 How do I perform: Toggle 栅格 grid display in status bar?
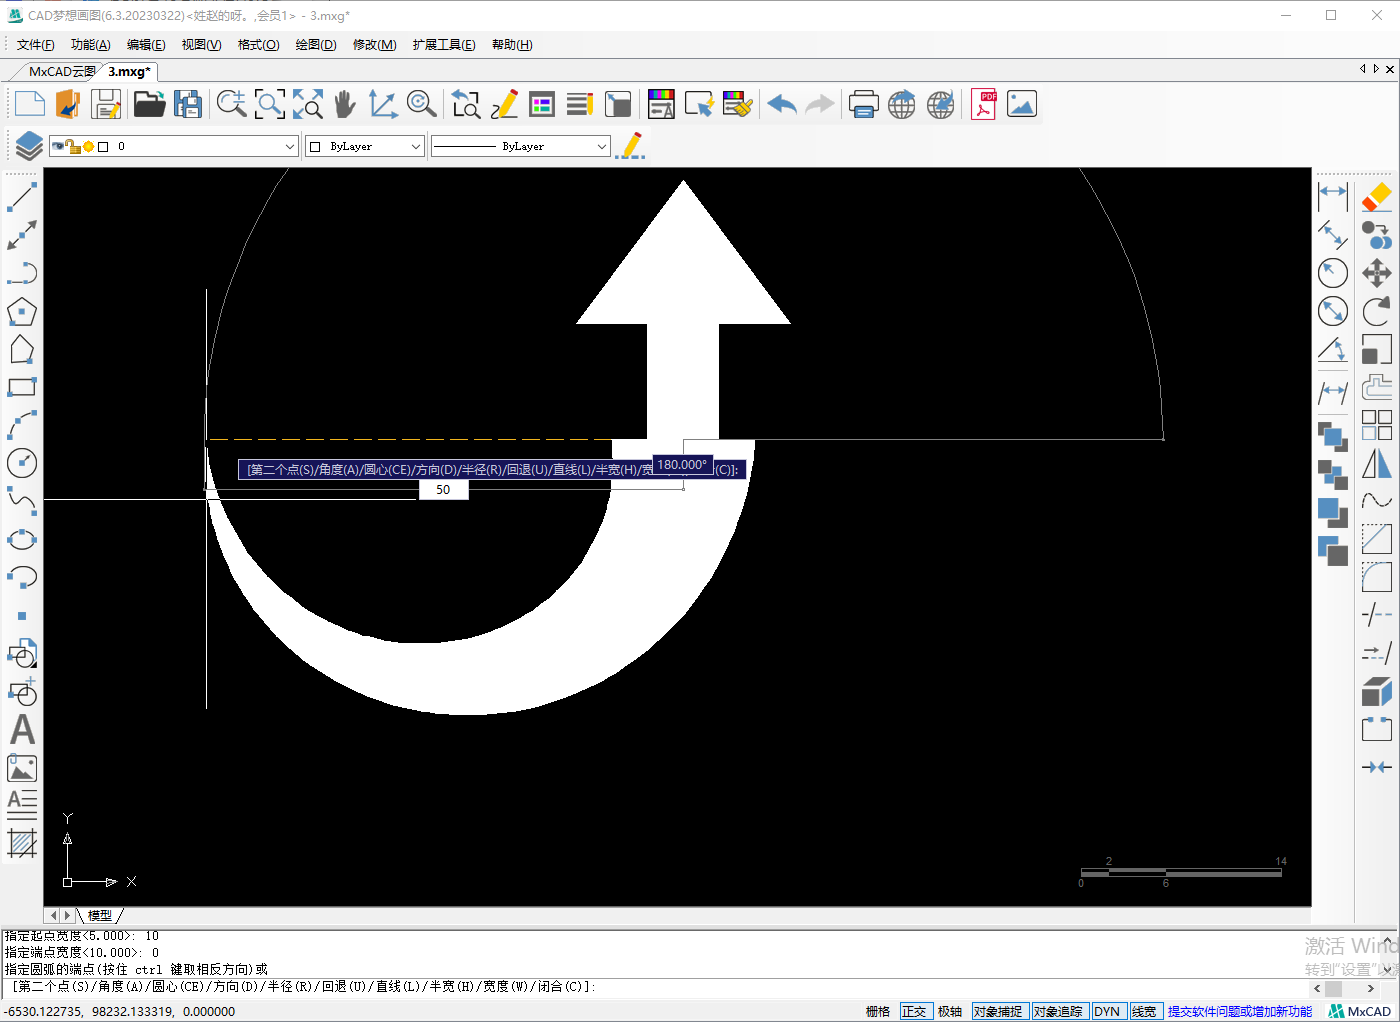point(878,1011)
